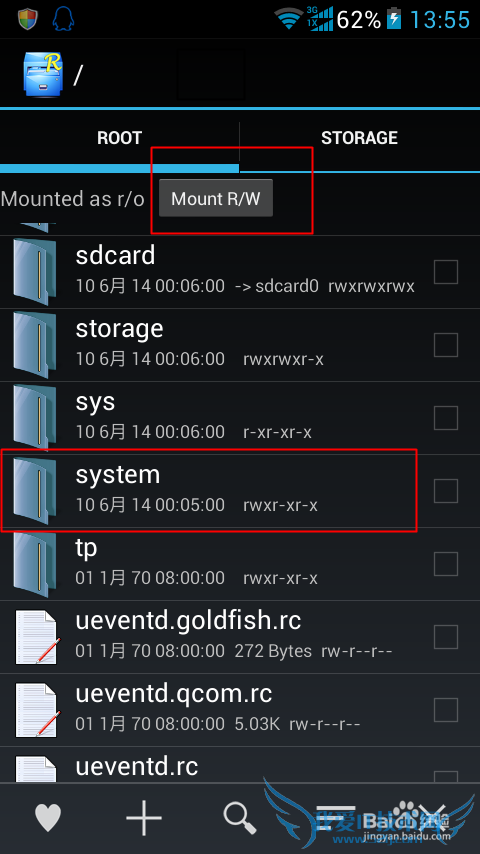This screenshot has width=480, height=854.
Task: Open the sys folder entry
Action: [x=240, y=418]
